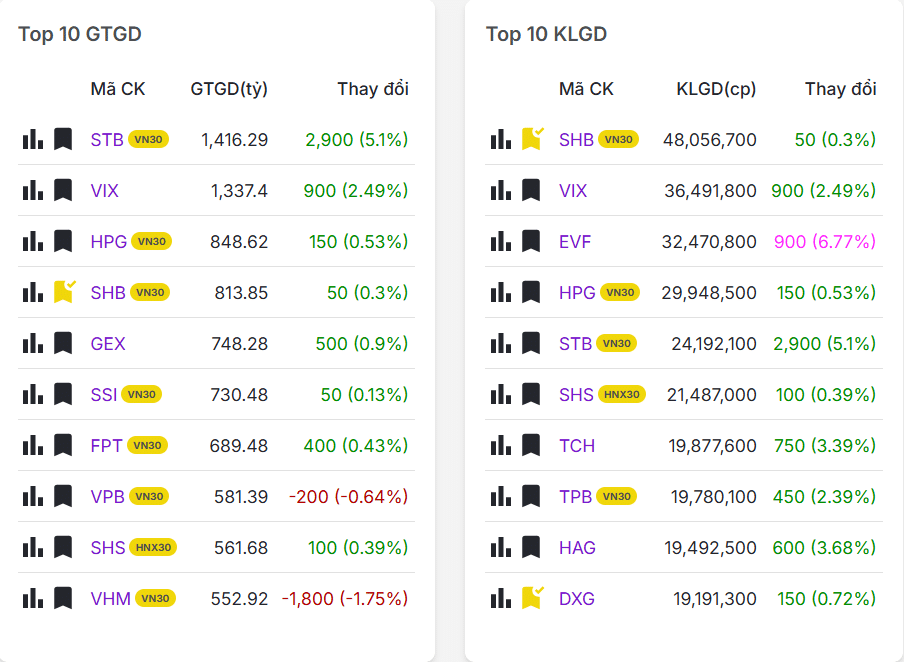904x662 pixels.
Task: Remove SHB bookmark in Top 10 KLGD
Action: pyautogui.click(x=532, y=139)
